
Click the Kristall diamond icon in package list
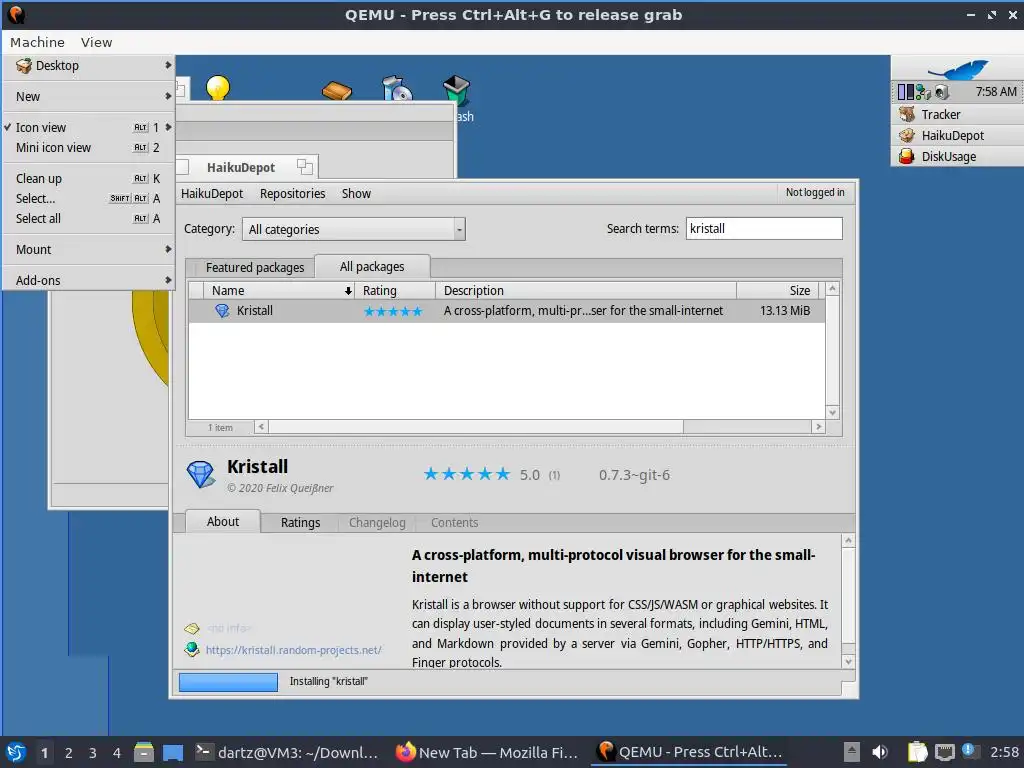pos(222,311)
